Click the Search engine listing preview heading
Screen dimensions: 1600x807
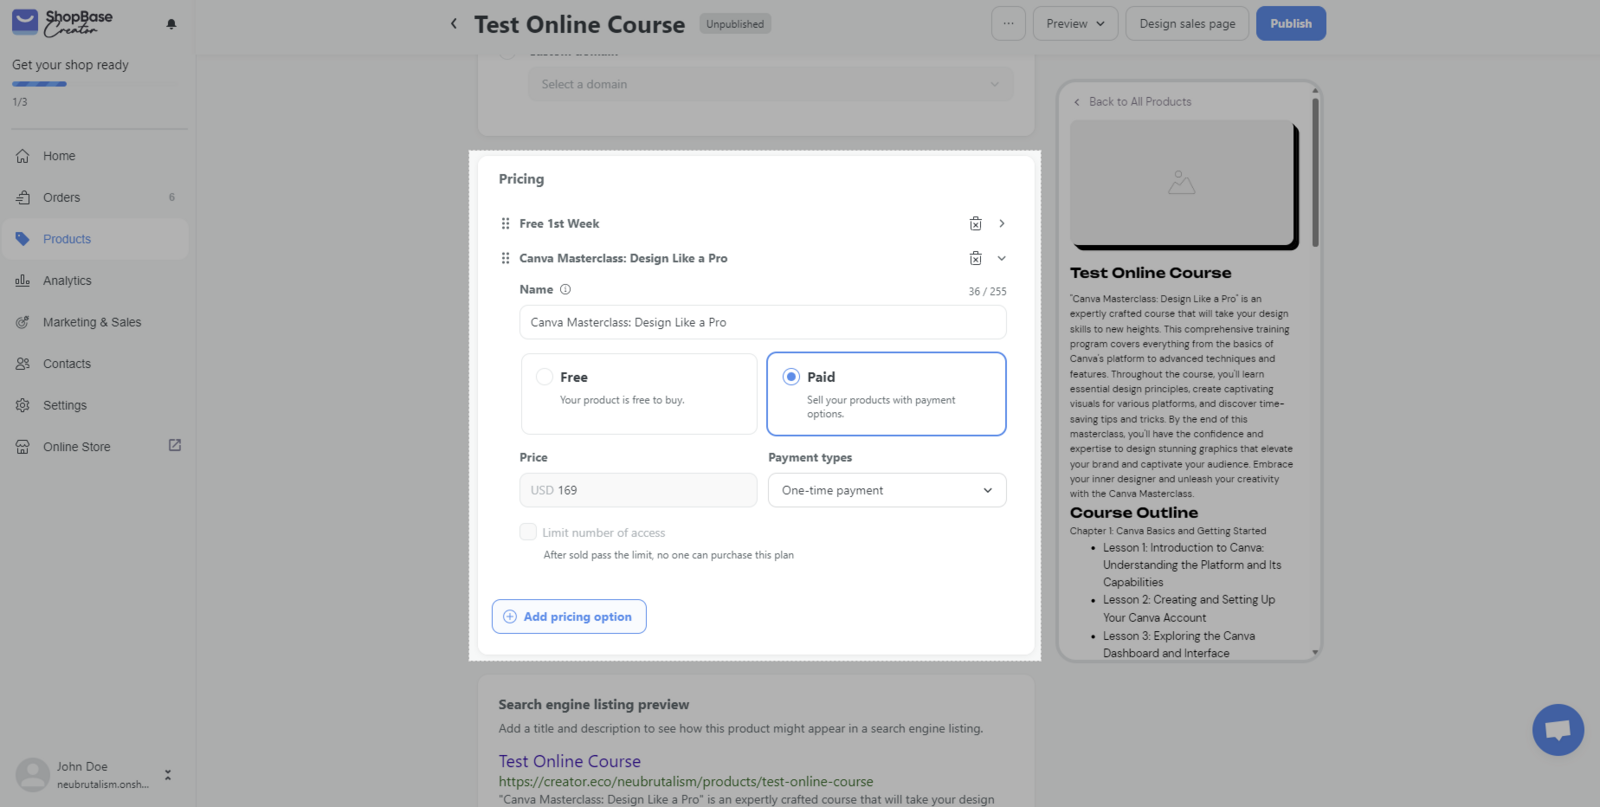[594, 705]
